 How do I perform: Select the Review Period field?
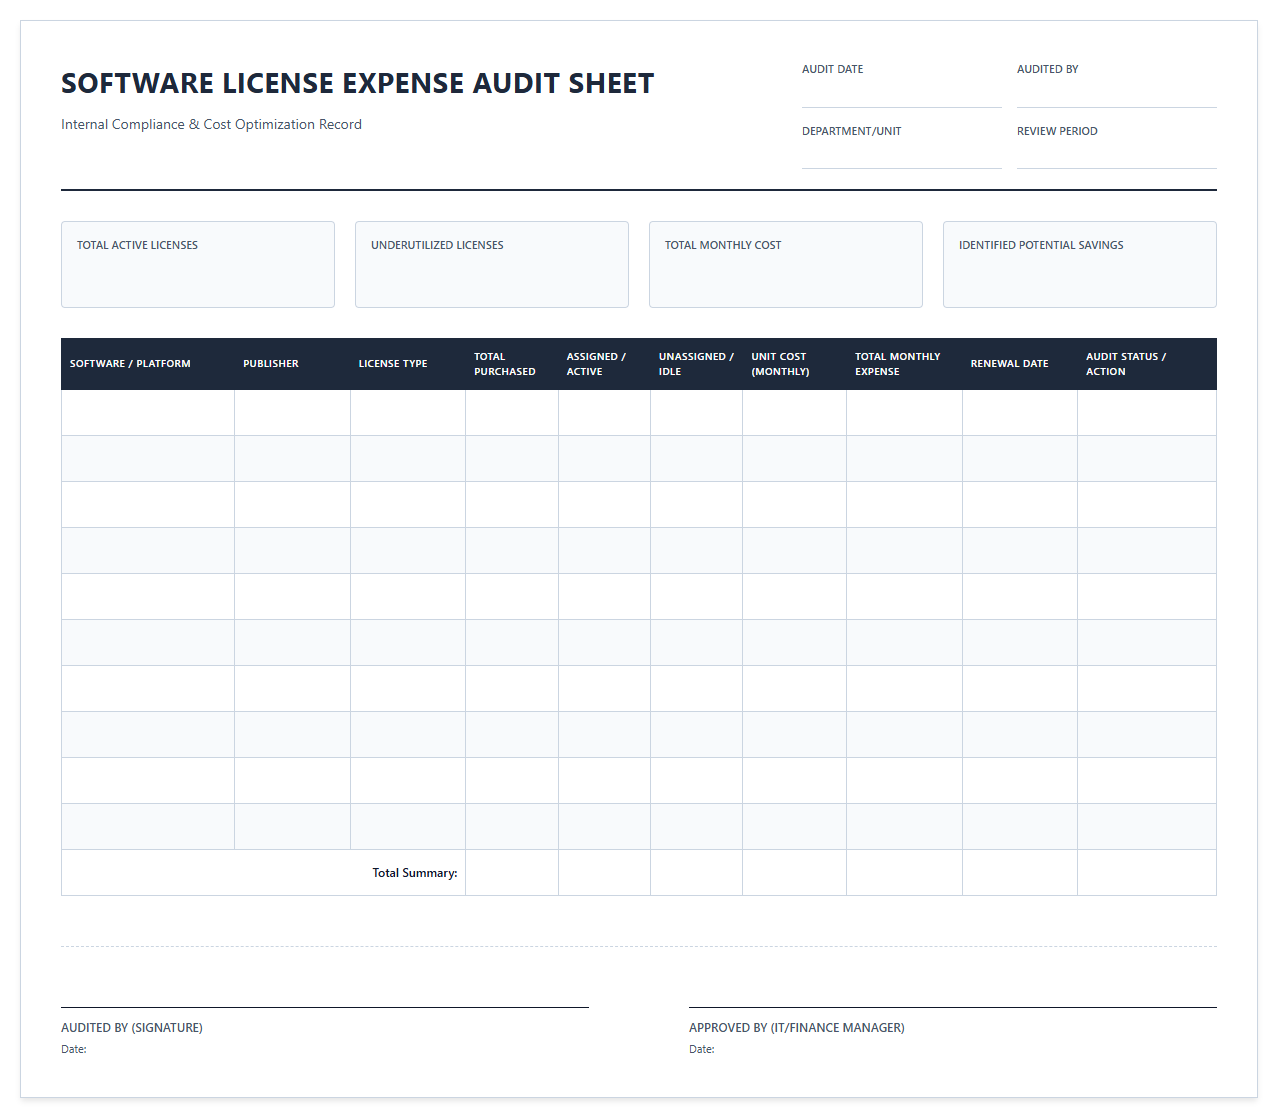click(1116, 155)
